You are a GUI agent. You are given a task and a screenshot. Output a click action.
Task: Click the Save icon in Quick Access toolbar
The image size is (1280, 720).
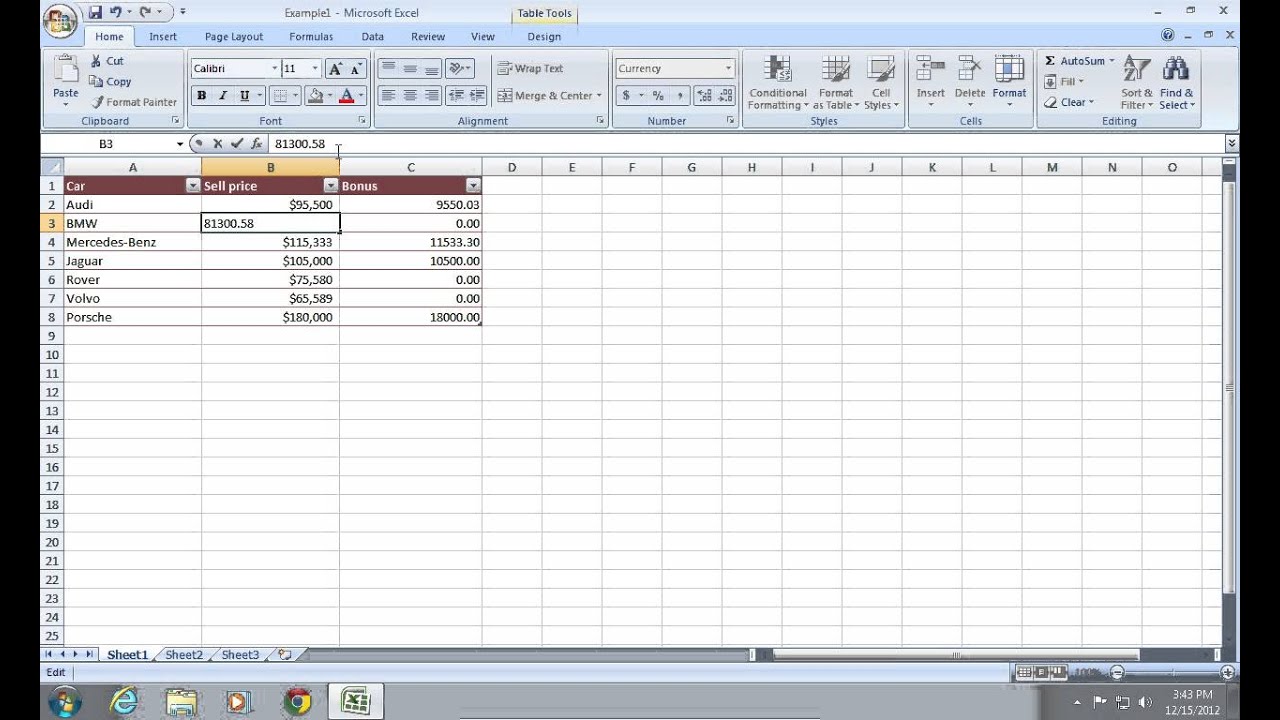pyautogui.click(x=96, y=13)
